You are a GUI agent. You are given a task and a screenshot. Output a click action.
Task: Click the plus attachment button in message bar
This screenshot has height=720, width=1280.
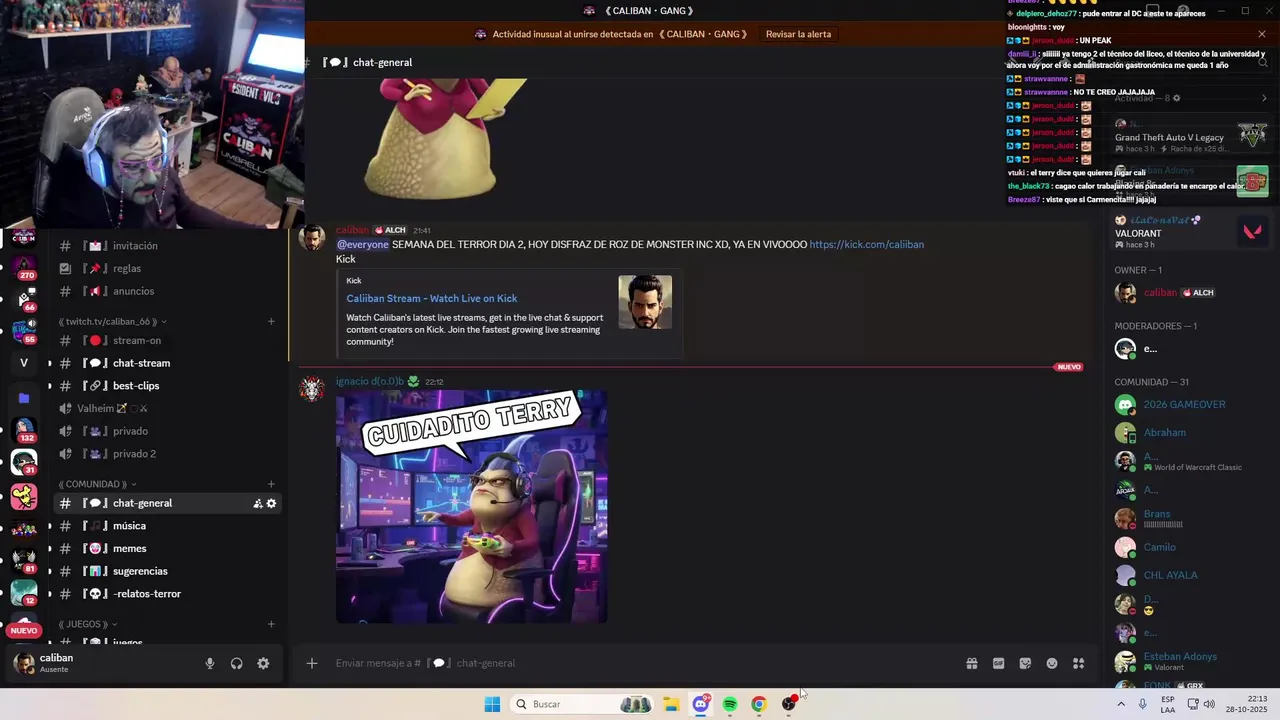(312, 663)
